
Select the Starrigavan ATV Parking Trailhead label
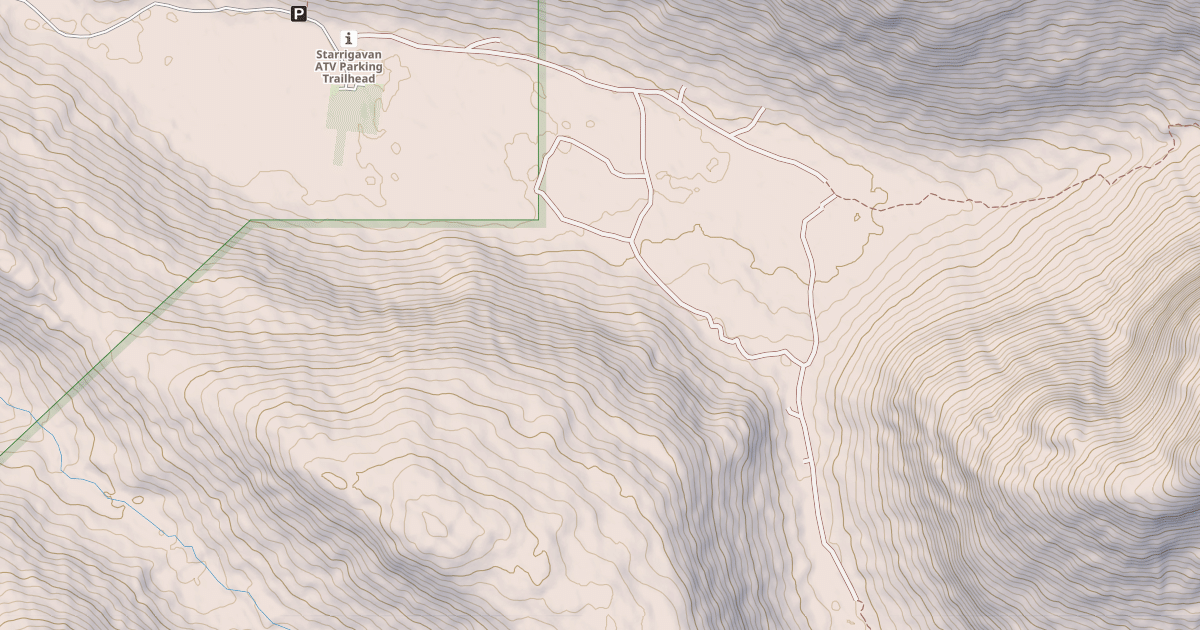pos(349,66)
